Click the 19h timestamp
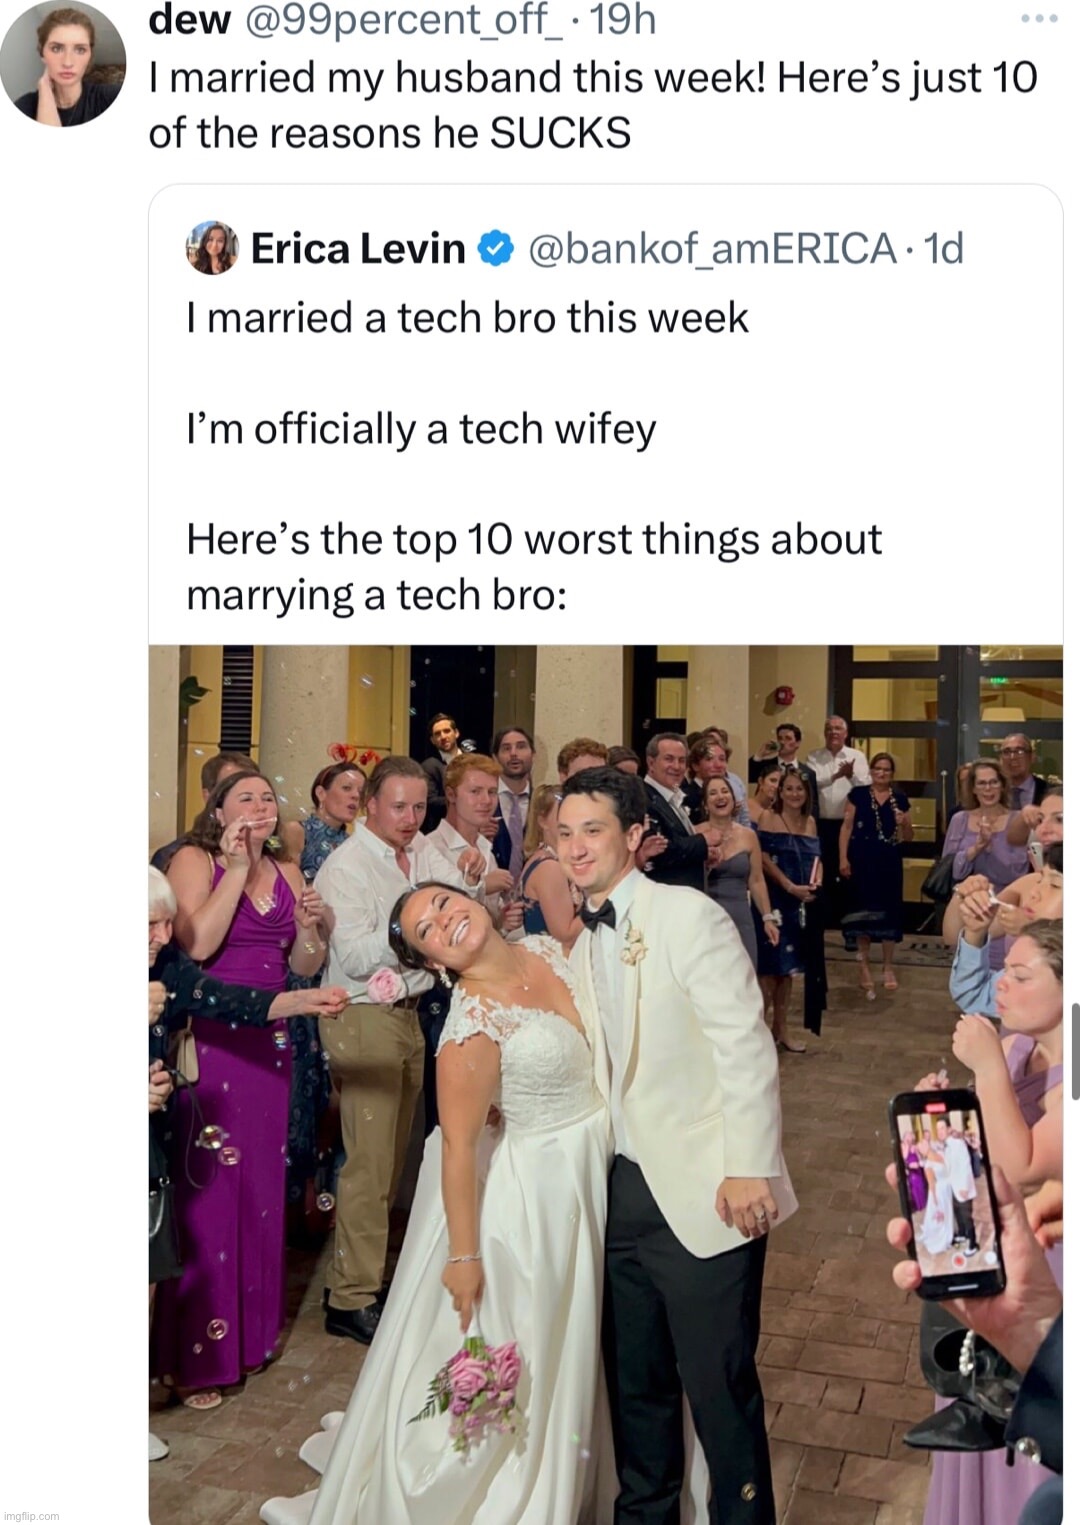 (623, 20)
